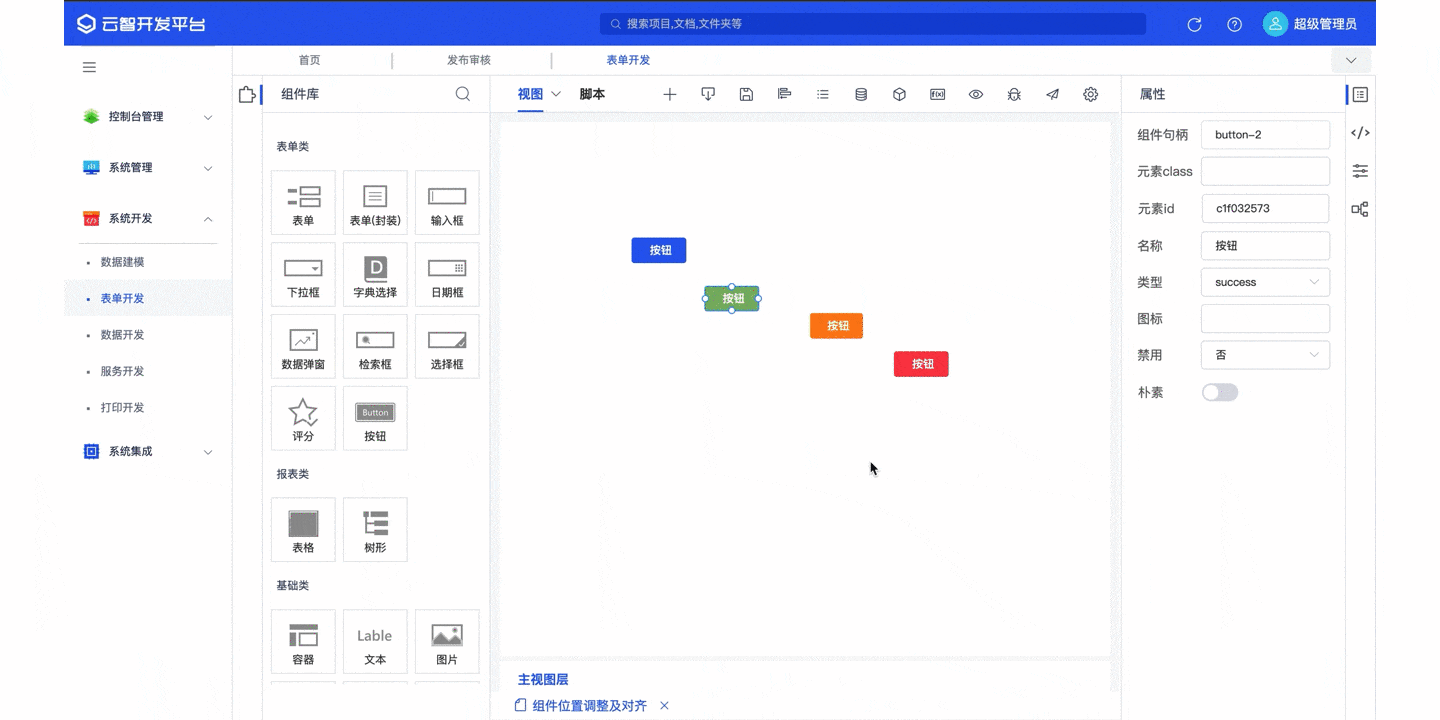Click the paper plane publish icon
Viewport: 1440px width, 720px height.
click(1052, 94)
